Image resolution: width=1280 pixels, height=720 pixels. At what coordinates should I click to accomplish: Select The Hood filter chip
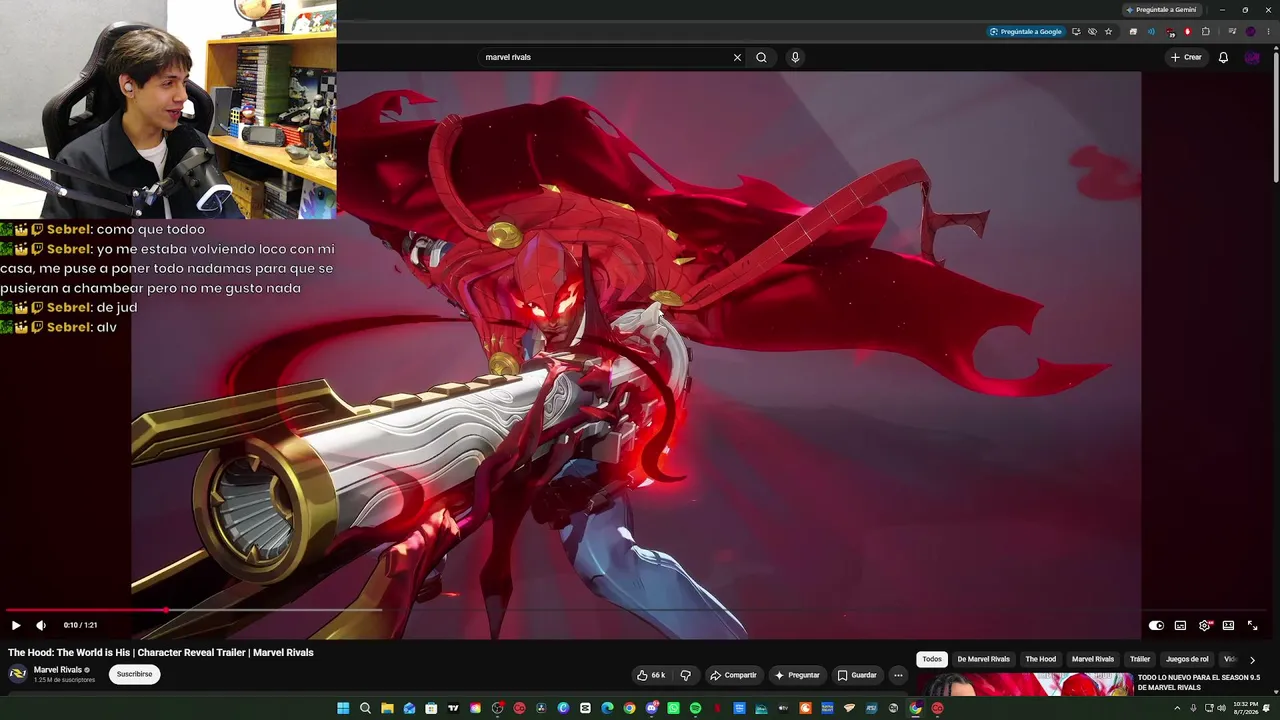pos(1040,659)
